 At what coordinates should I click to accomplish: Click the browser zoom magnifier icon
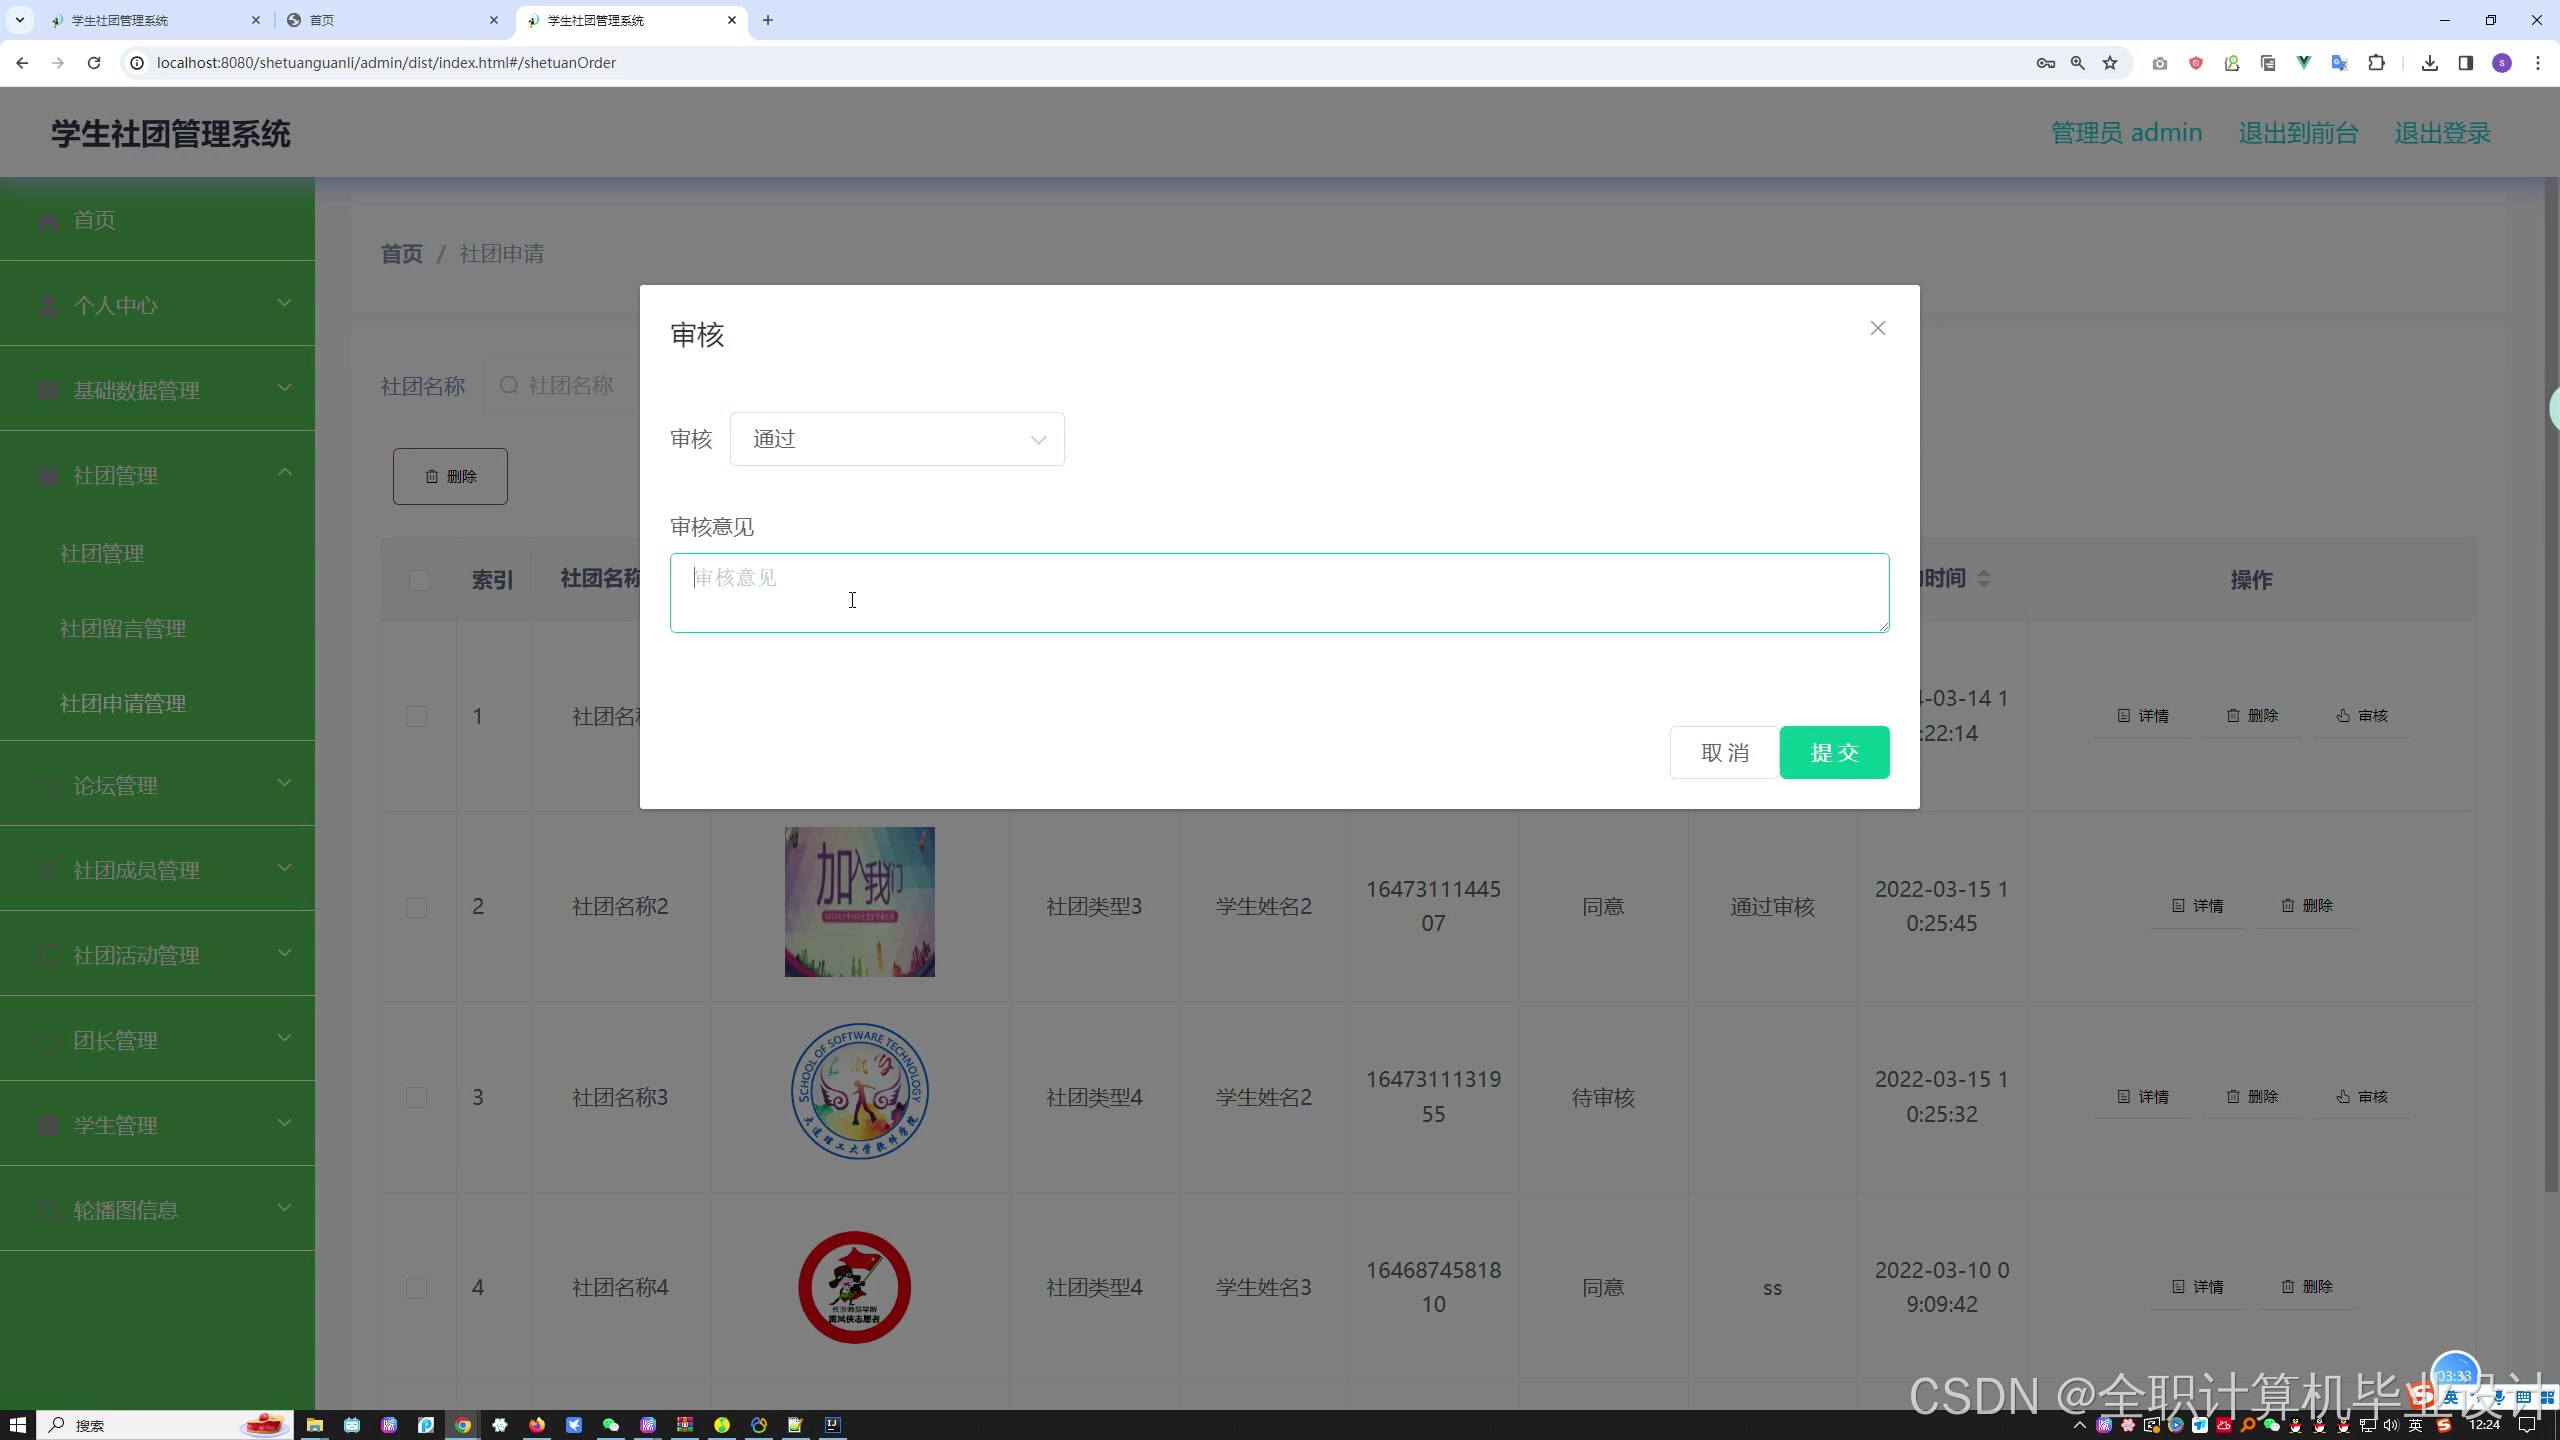[2078, 63]
